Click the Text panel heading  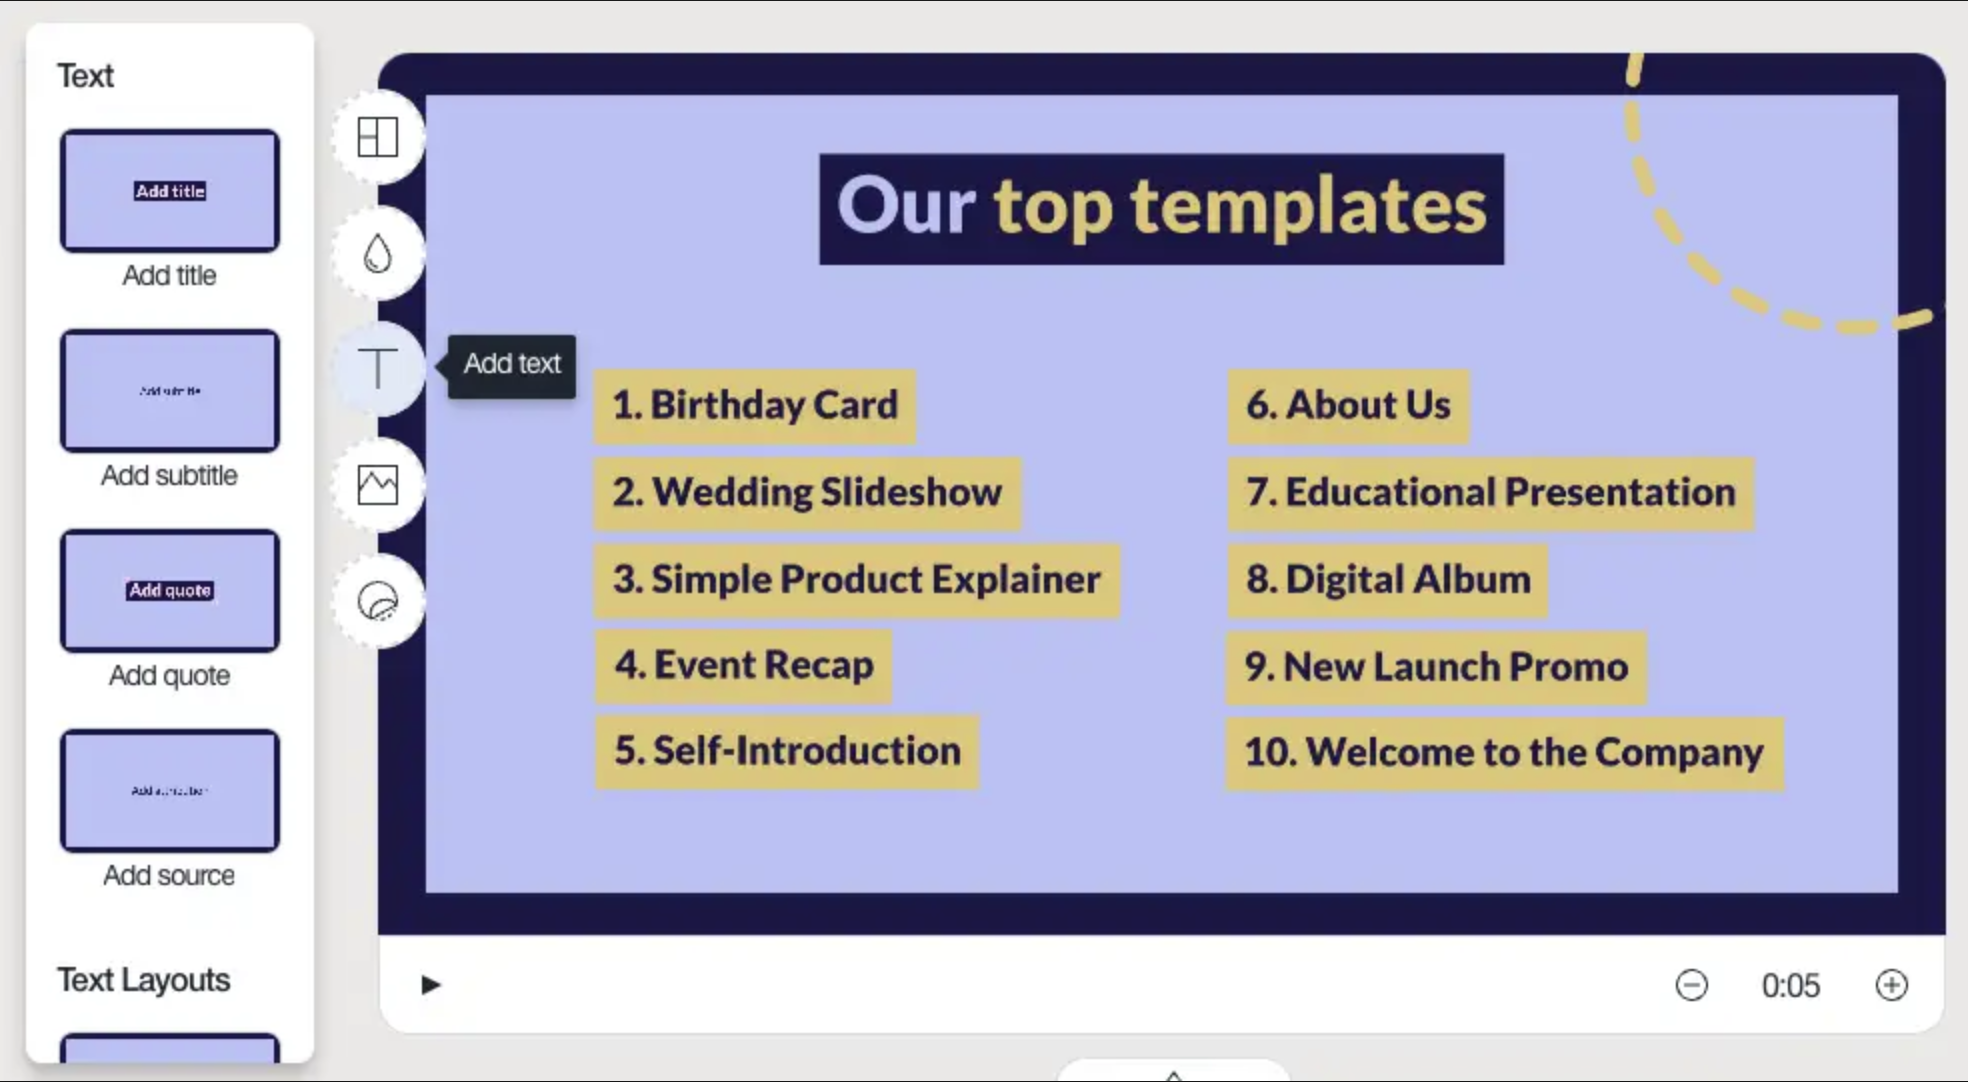click(85, 76)
